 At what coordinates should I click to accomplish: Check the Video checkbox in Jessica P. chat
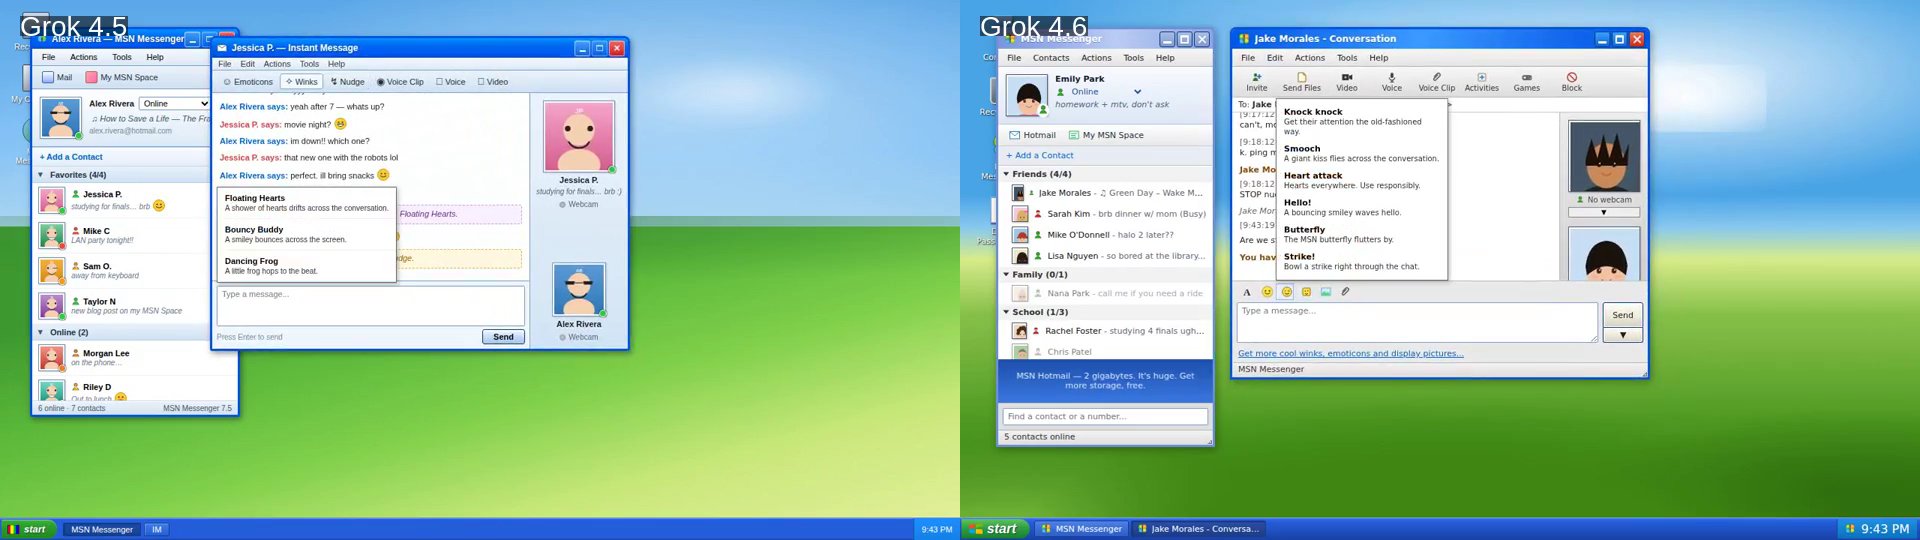coord(481,82)
